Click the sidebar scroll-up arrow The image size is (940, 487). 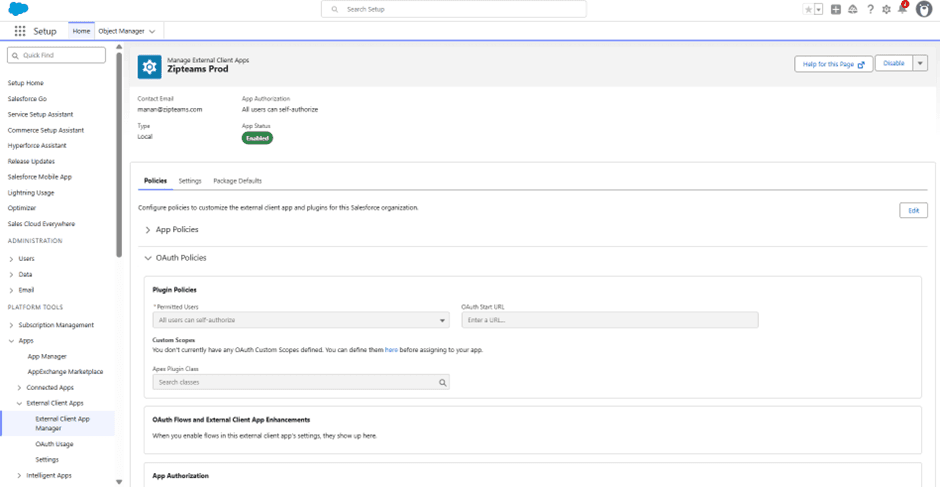119,47
